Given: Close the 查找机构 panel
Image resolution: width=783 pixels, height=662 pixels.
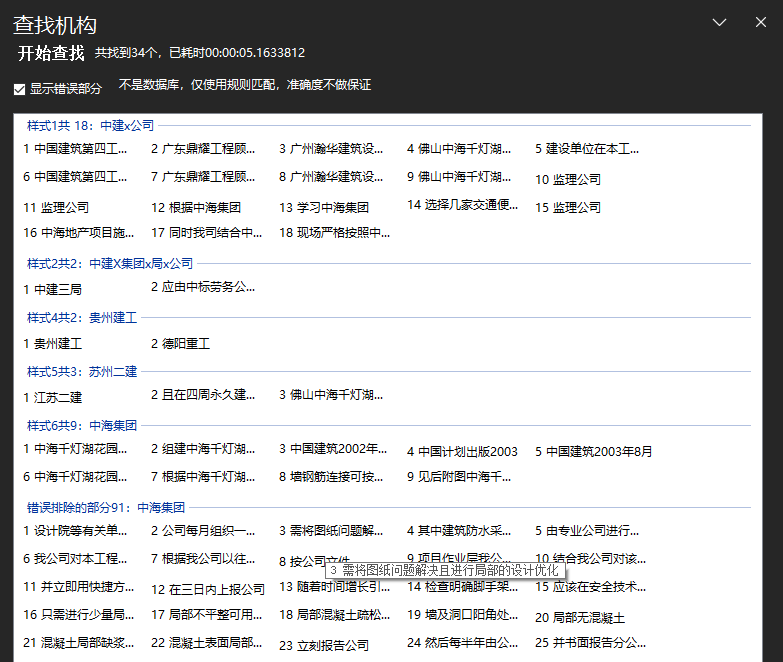Looking at the screenshot, I should [757, 22].
